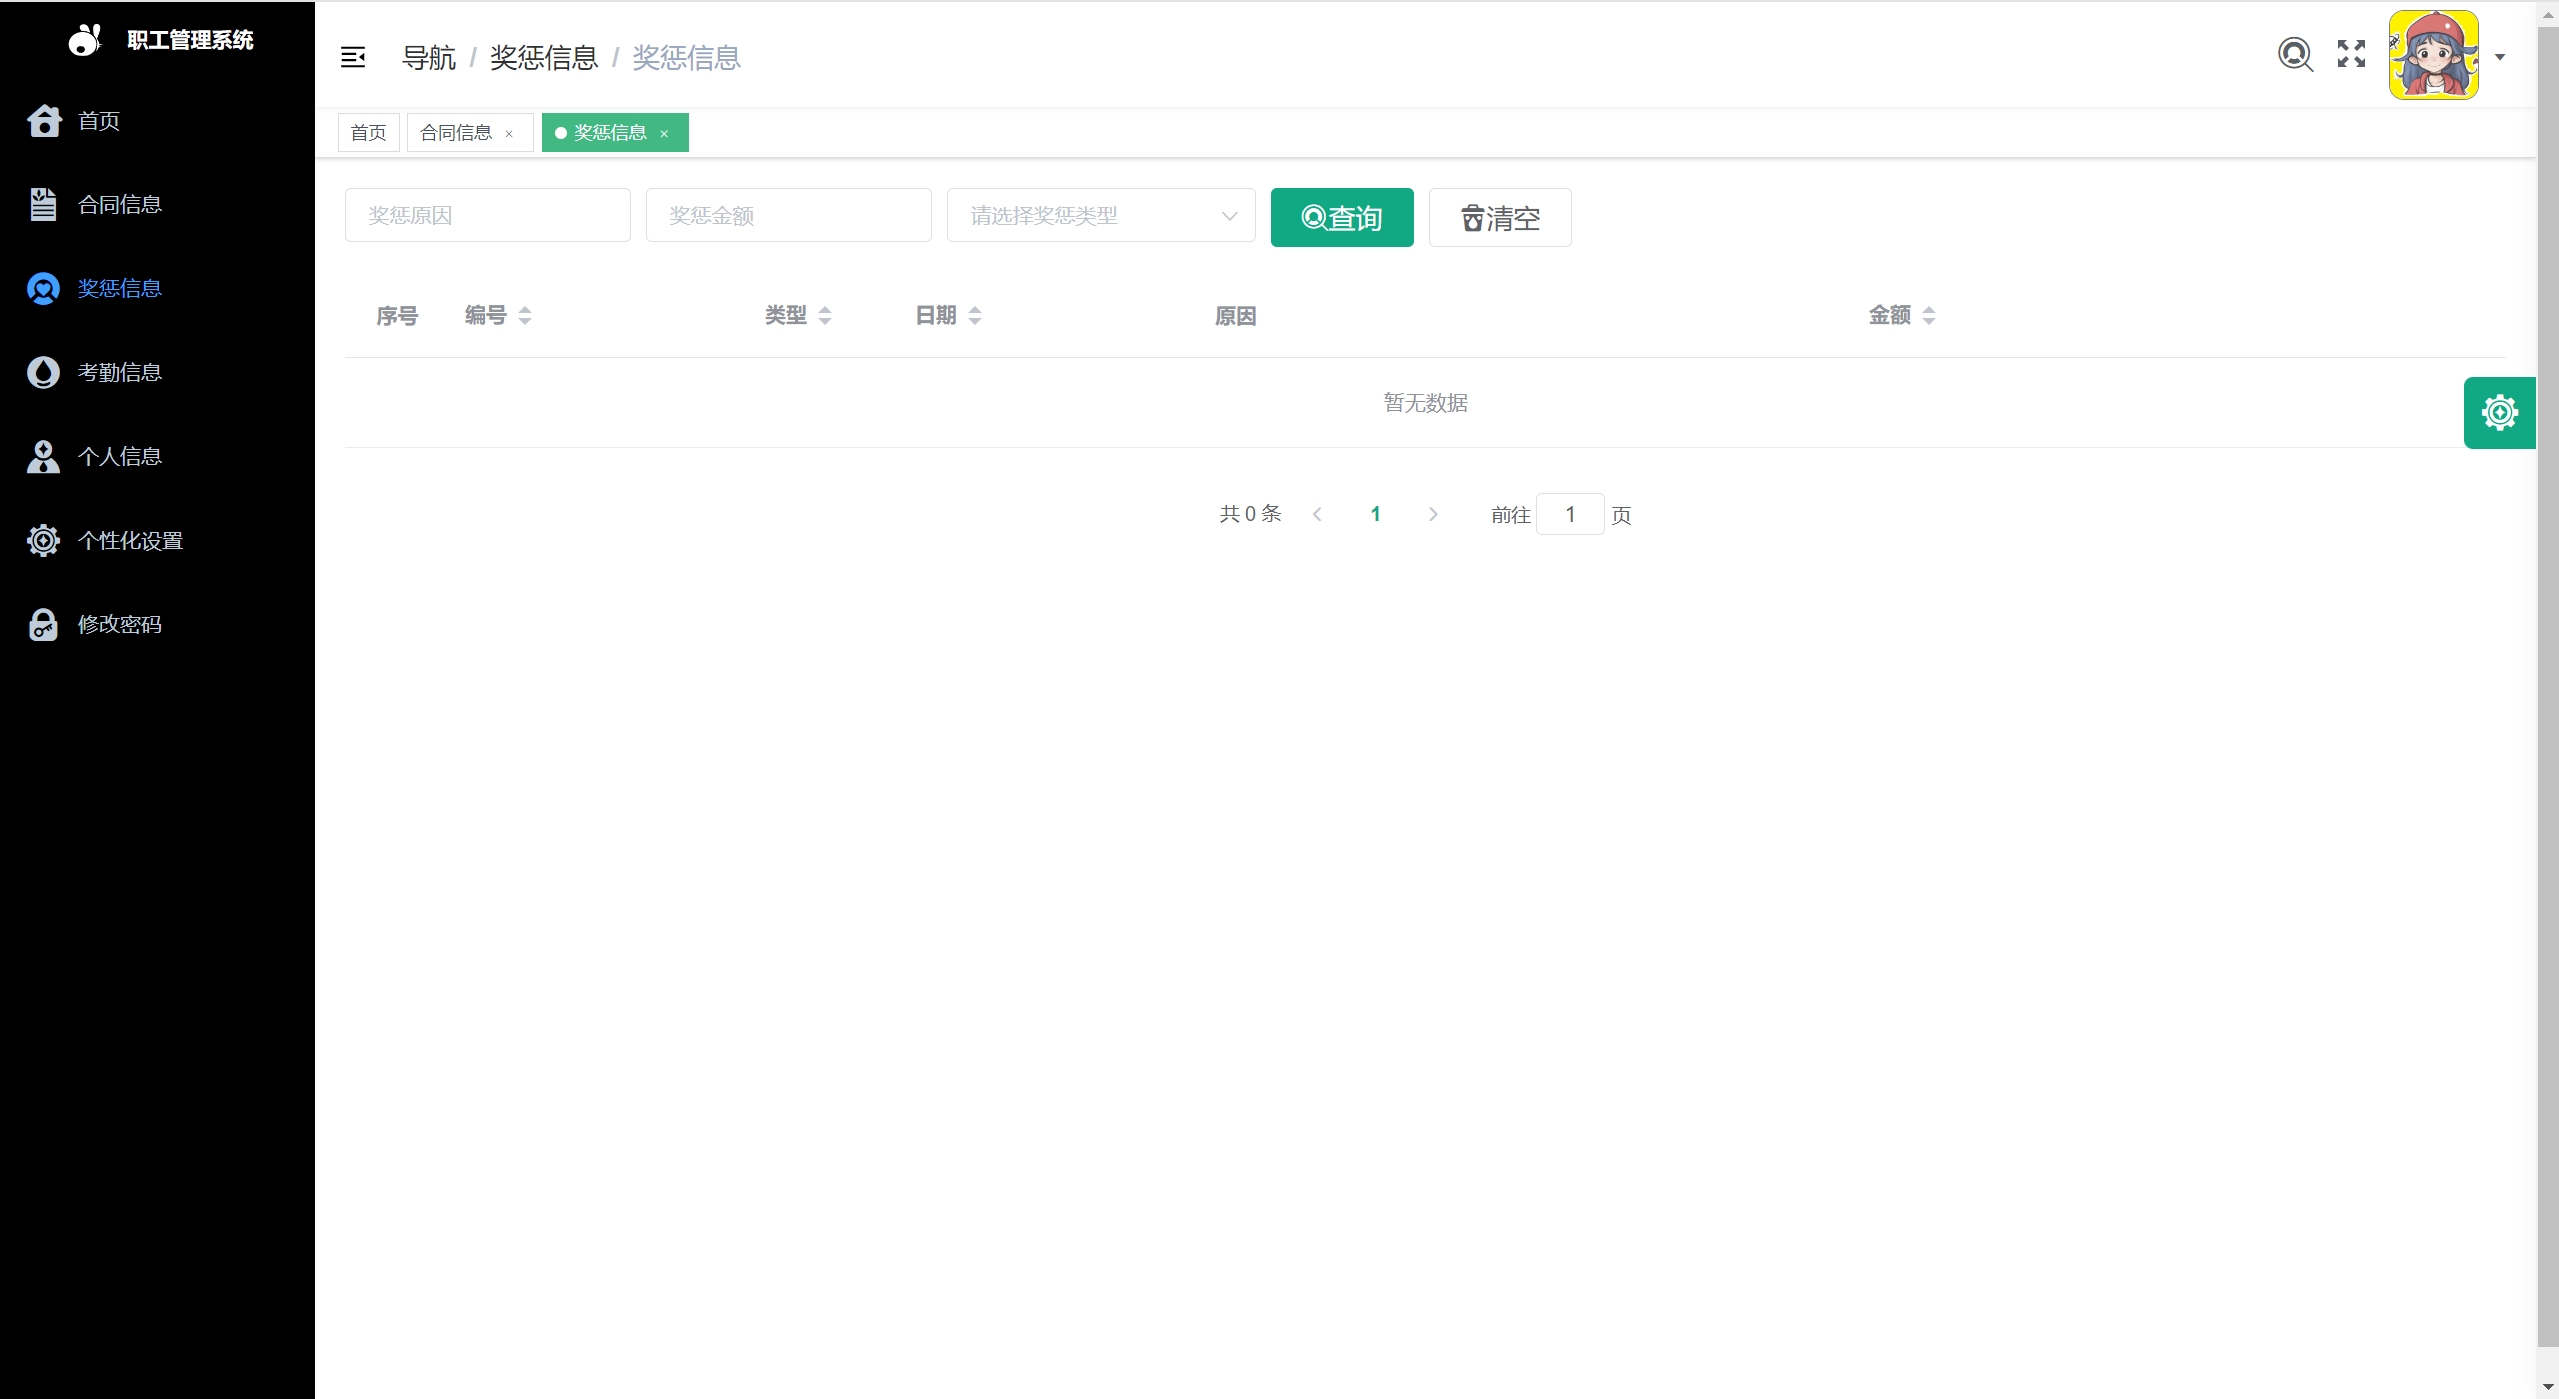The height and width of the screenshot is (1399, 2559).
Task: Open 修改密码 from the sidebar
Action: (119, 625)
